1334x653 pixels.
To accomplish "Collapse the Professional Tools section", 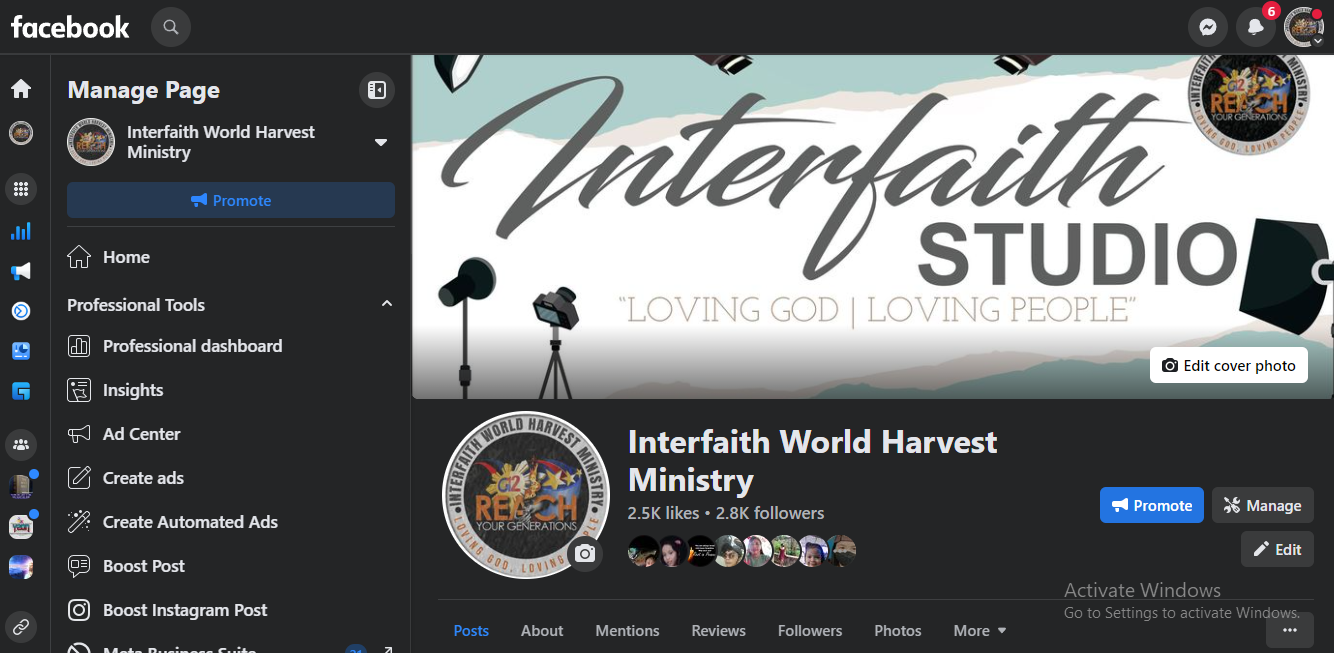I will [387, 304].
